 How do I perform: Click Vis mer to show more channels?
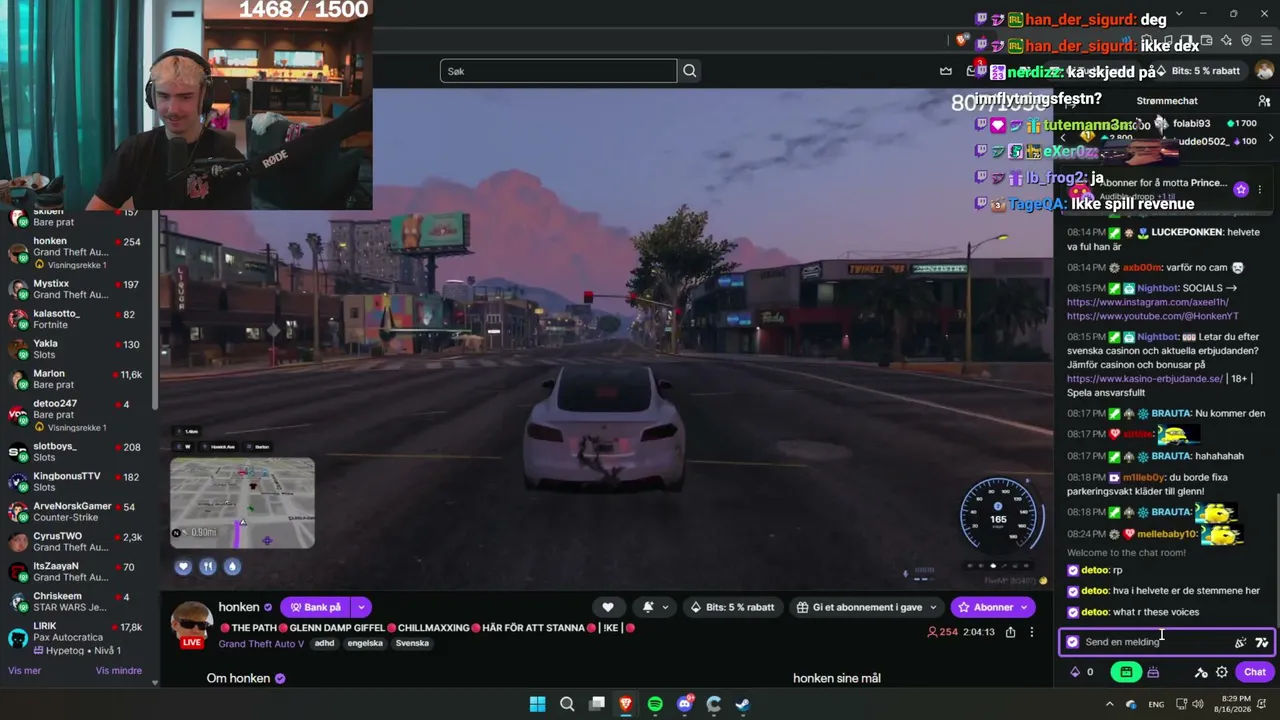coord(25,671)
